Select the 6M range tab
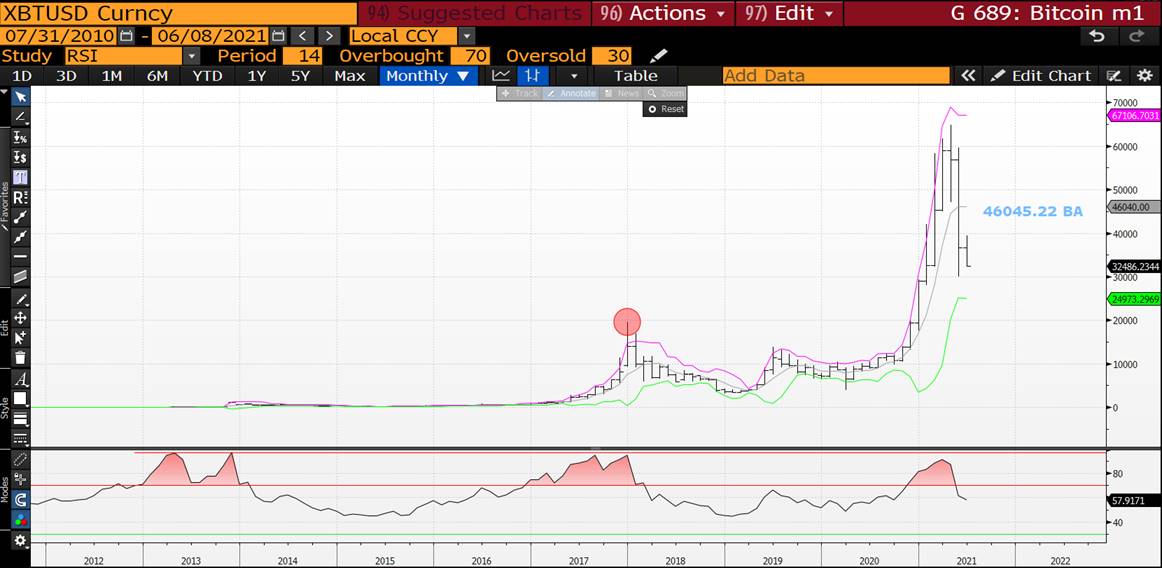 157,76
